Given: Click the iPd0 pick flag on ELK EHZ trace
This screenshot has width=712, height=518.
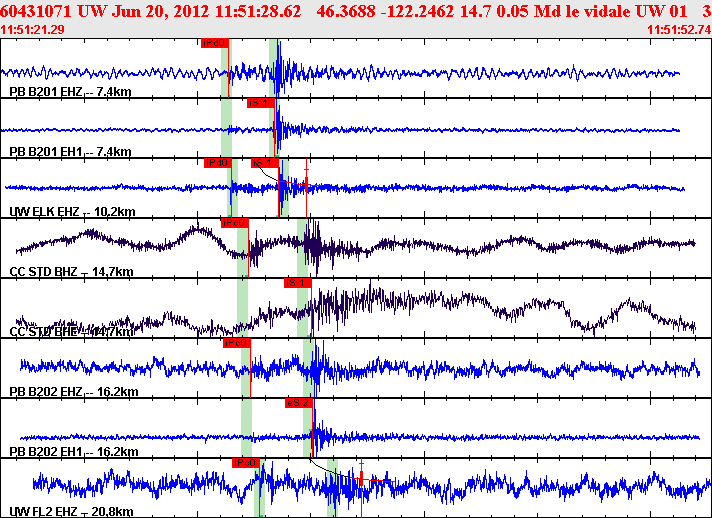Looking at the screenshot, I should click(218, 163).
